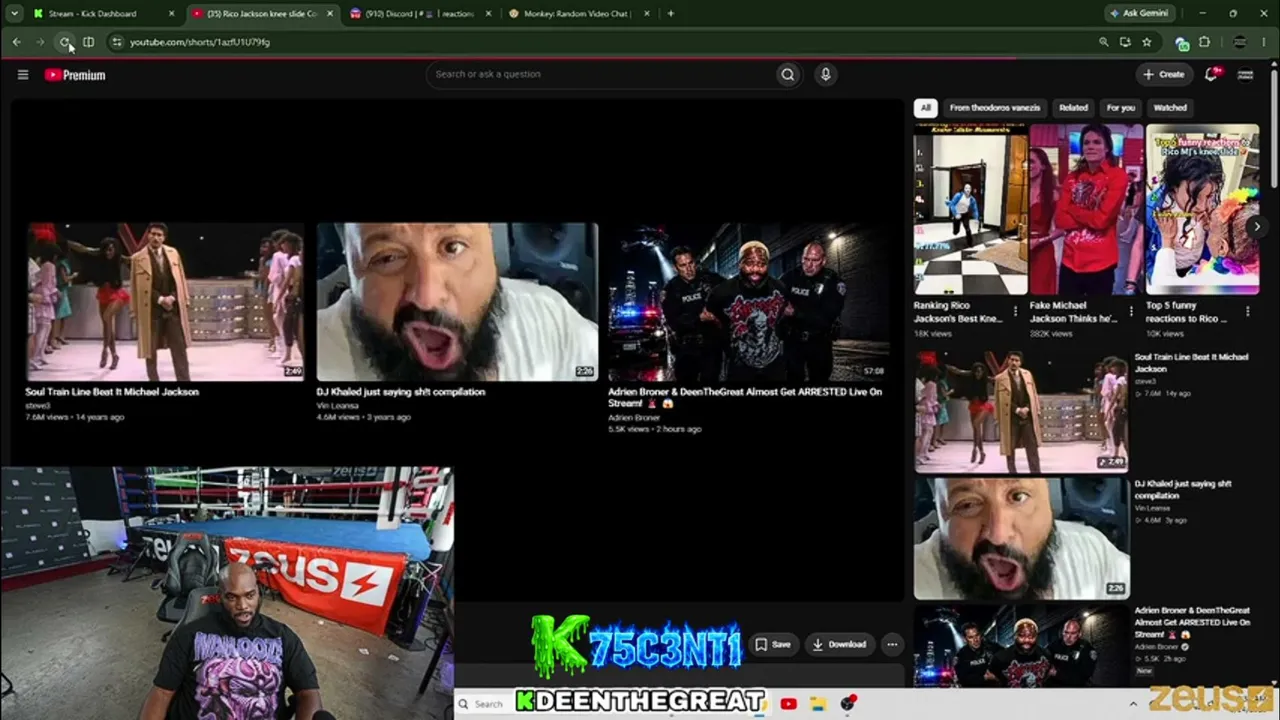
Task: Switch to Monkey Random Video Chat tab
Action: (578, 14)
